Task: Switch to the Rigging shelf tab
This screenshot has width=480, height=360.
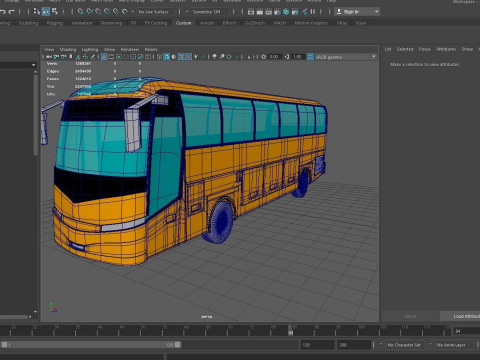Action: pyautogui.click(x=55, y=23)
